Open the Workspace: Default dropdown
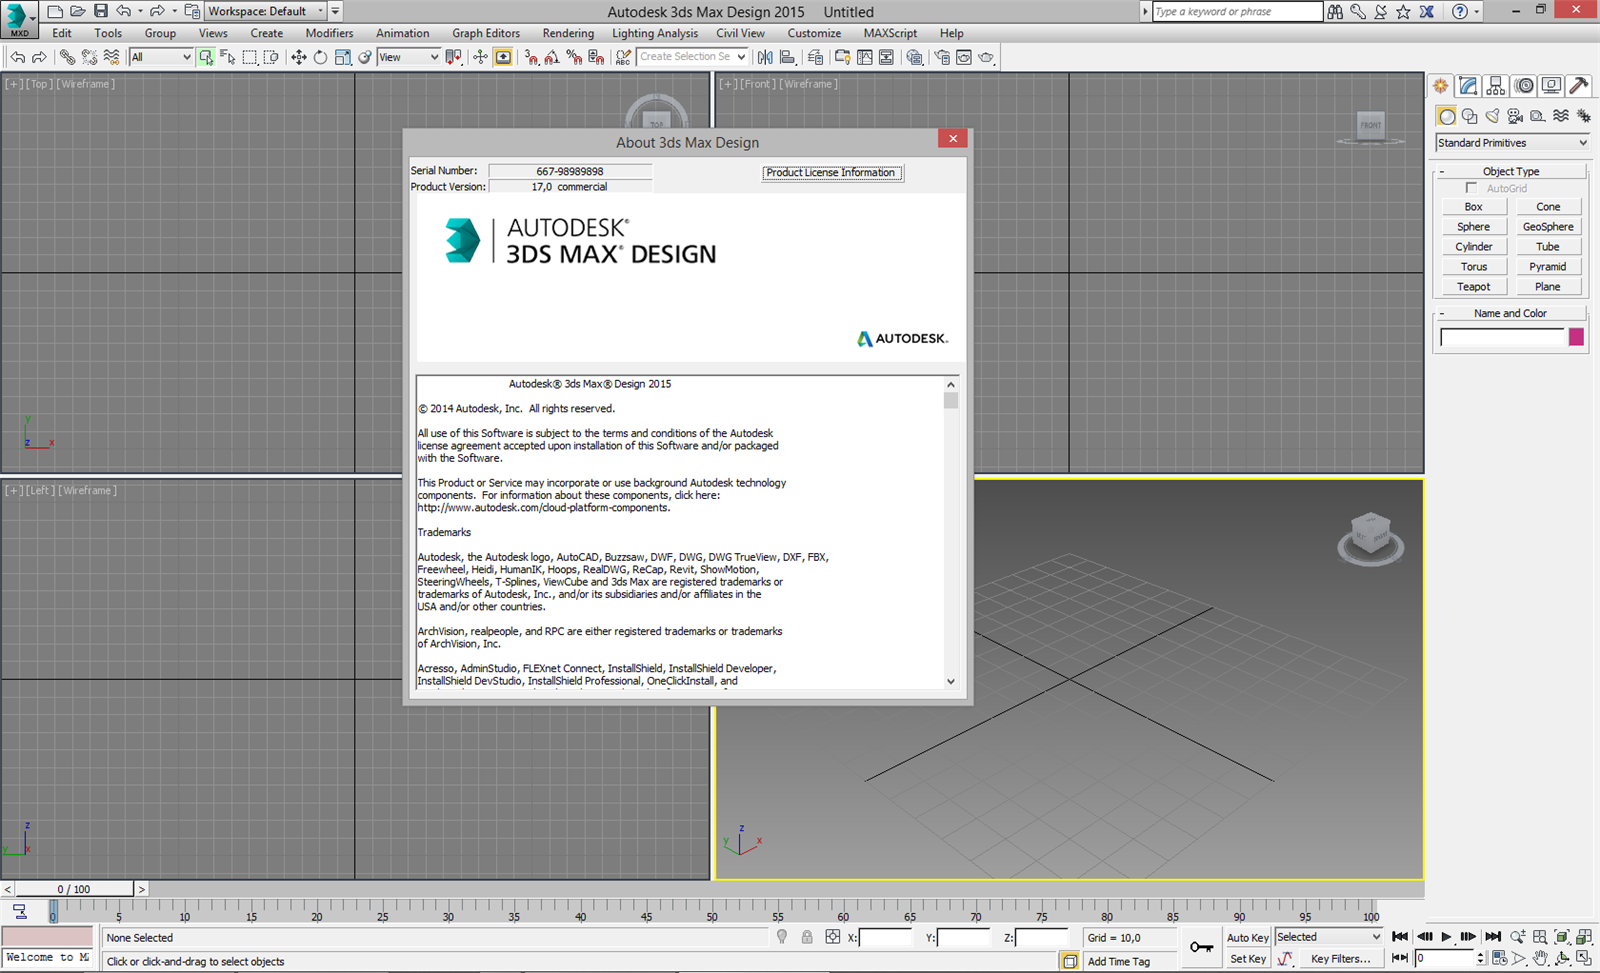This screenshot has height=973, width=1600. click(266, 11)
